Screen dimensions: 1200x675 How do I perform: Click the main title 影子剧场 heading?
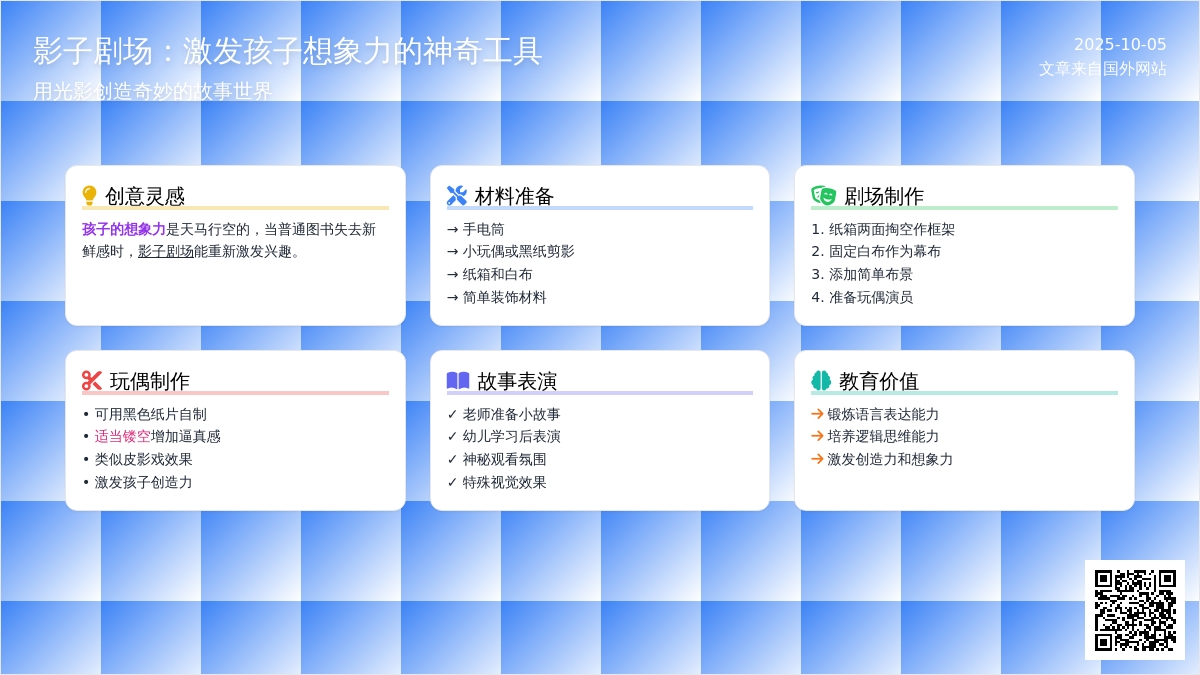[x=288, y=51]
